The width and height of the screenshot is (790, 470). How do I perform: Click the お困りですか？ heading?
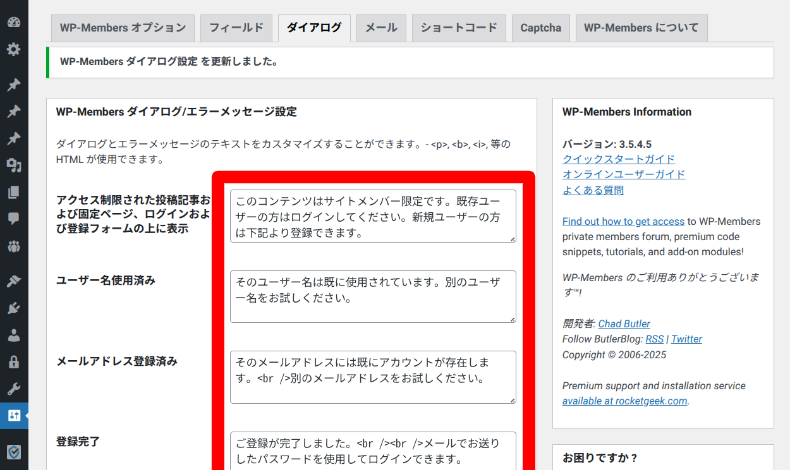point(600,458)
